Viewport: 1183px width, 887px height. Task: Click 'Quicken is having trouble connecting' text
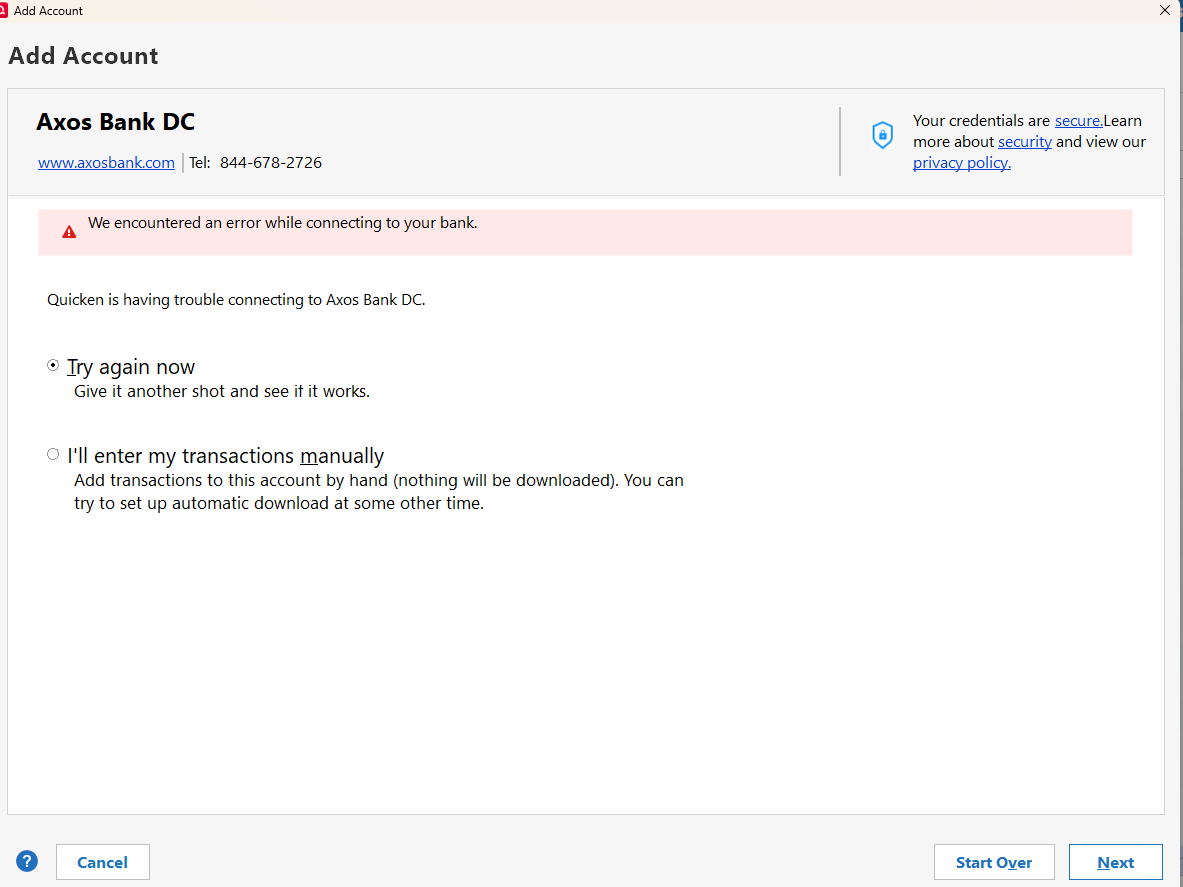click(x=236, y=300)
